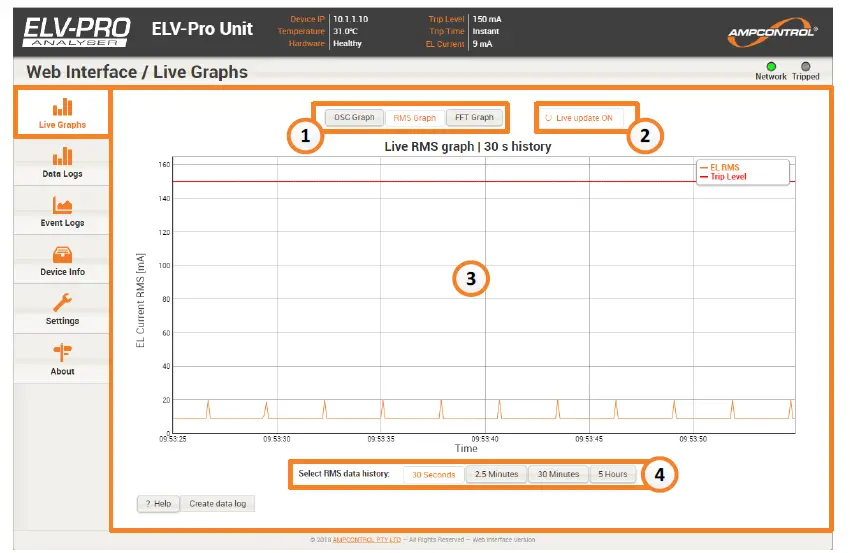Screen dimensions: 850x553
Task: Click the Select RMS data history label
Action: pyautogui.click(x=344, y=474)
